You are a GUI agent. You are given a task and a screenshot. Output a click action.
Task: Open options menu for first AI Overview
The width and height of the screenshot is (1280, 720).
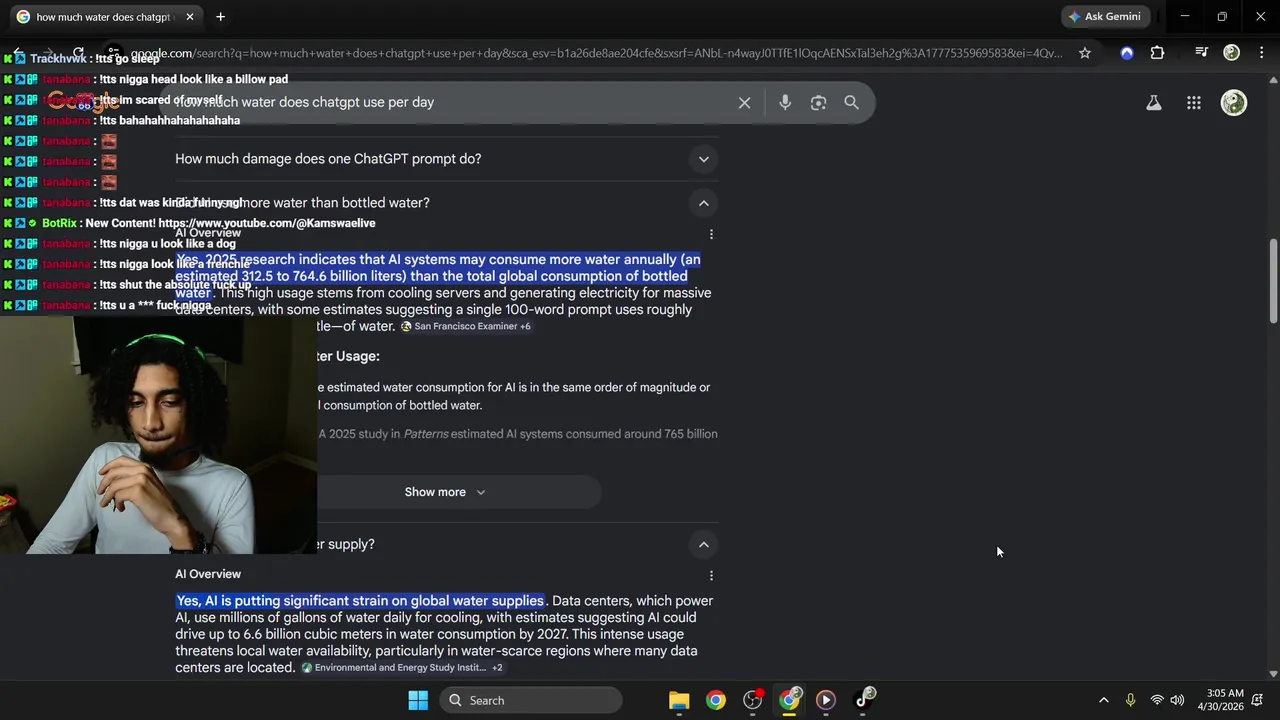point(711,234)
